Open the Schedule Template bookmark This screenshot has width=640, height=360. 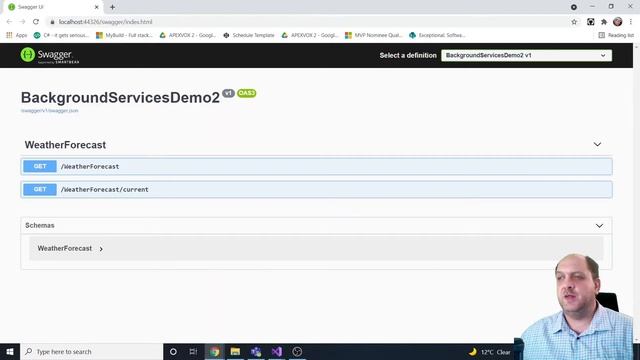[x=249, y=36]
